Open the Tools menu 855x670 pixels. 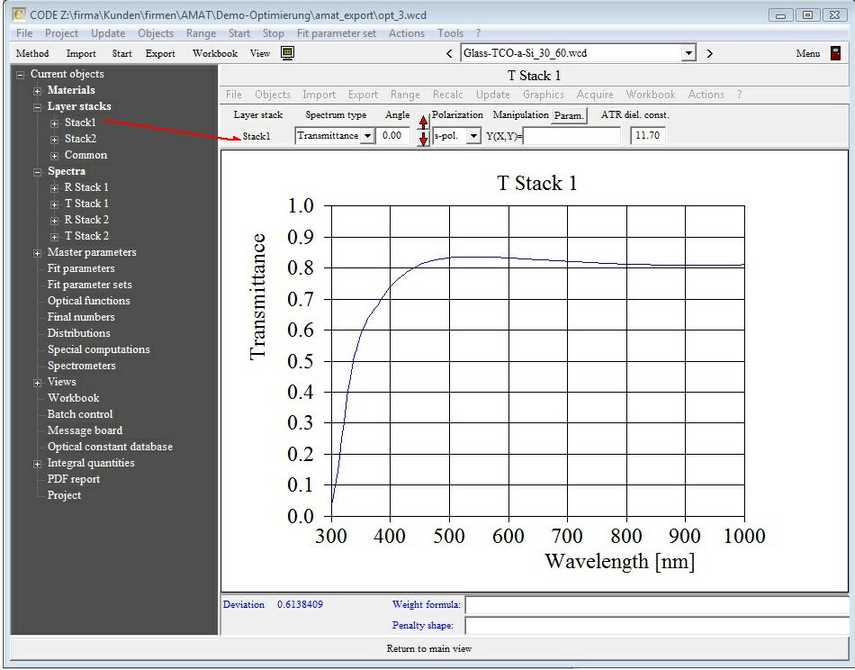450,33
